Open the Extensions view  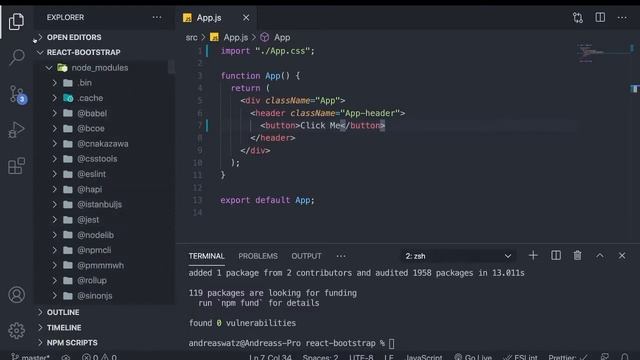[16, 166]
